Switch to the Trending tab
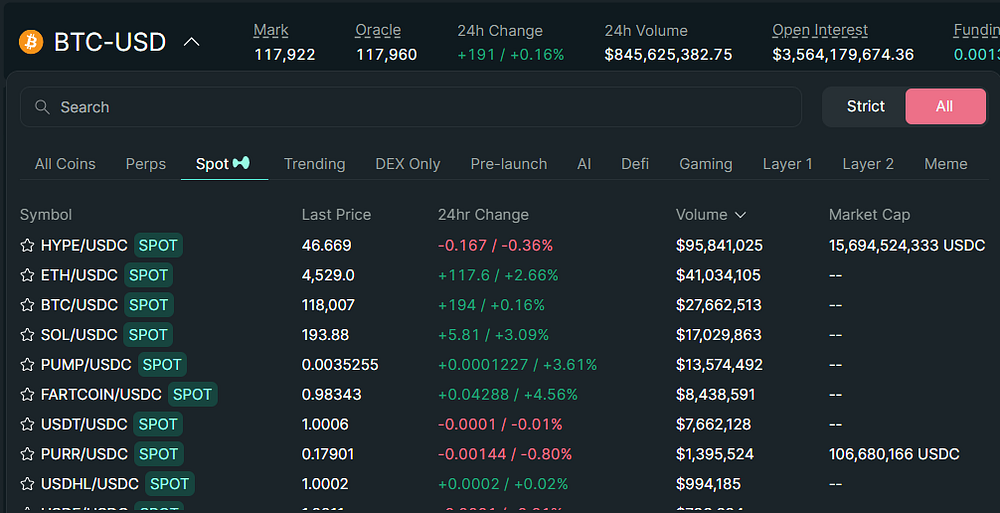This screenshot has height=513, width=1000. [314, 164]
